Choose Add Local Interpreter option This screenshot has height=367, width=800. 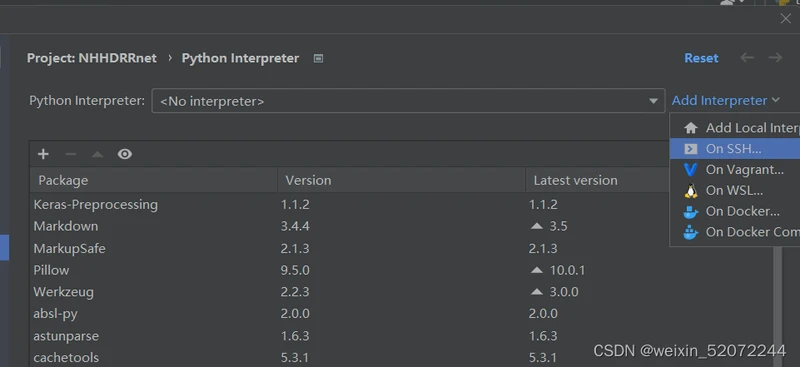tap(735, 128)
